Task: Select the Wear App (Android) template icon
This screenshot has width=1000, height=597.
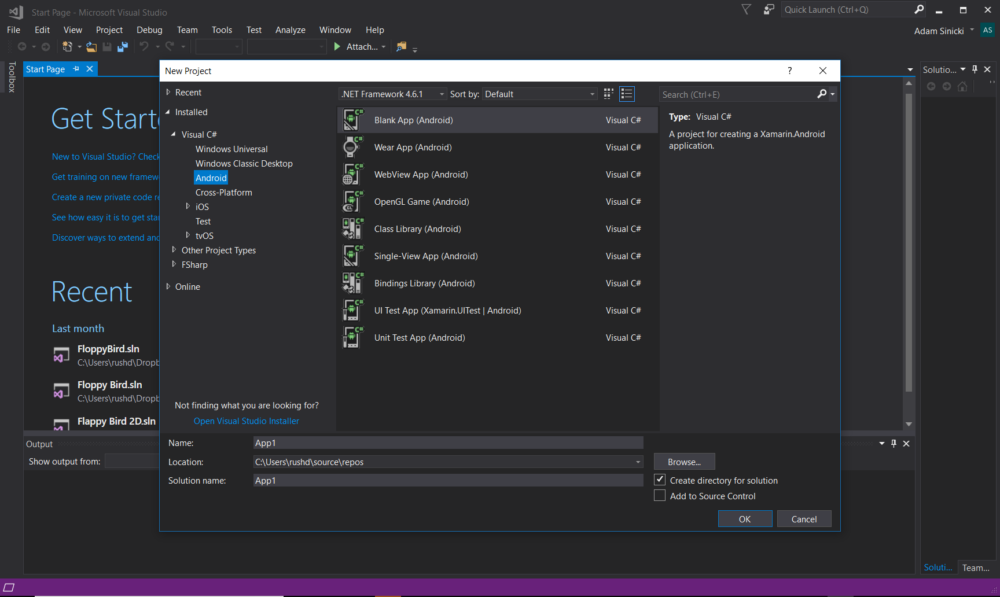Action: (x=353, y=146)
